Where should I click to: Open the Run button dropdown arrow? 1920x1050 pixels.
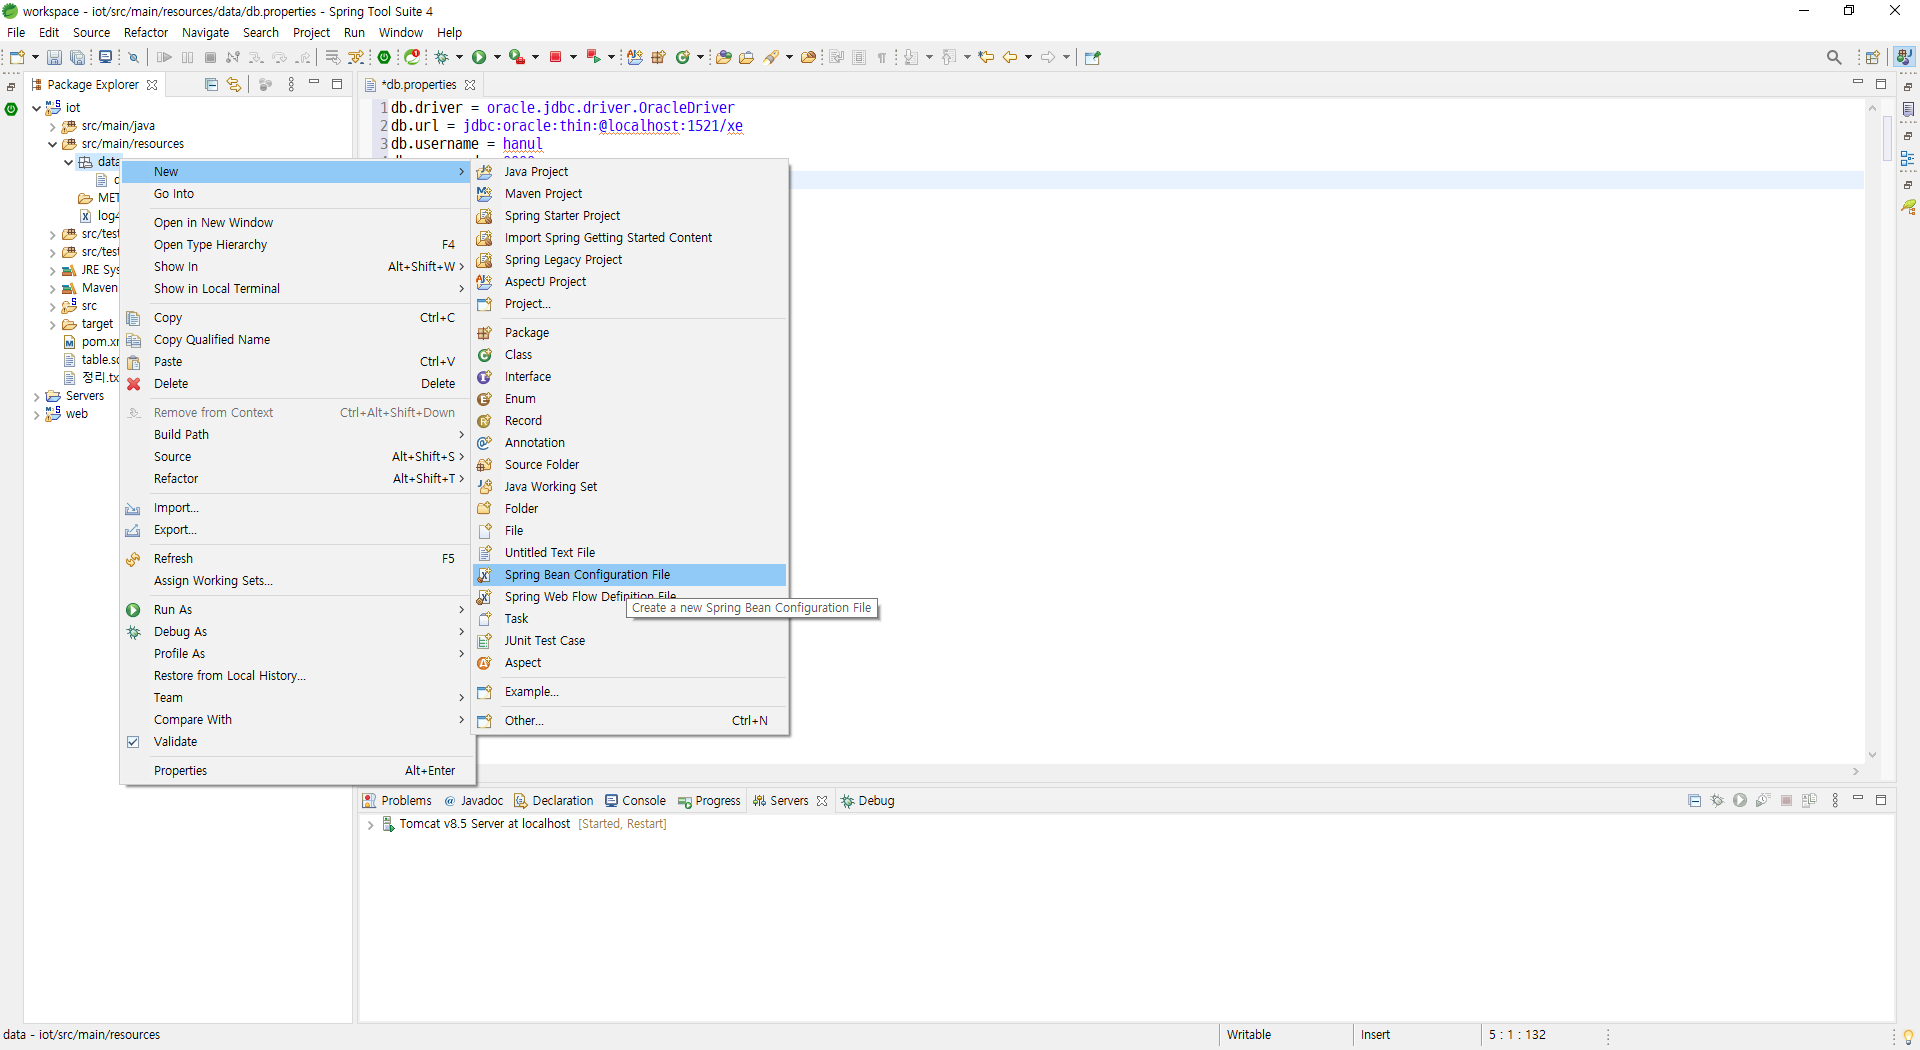pos(497,57)
